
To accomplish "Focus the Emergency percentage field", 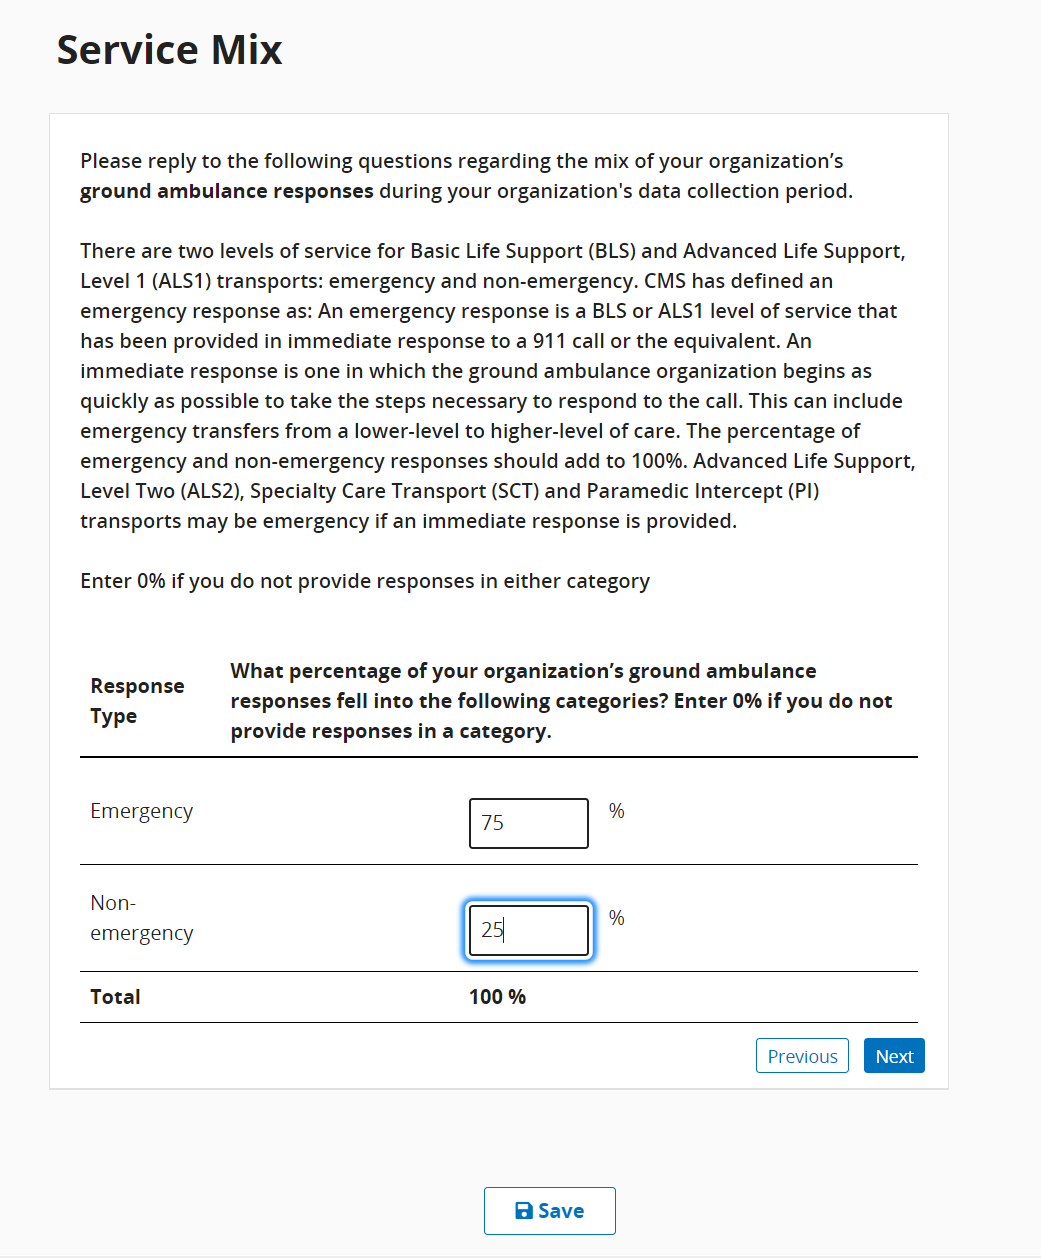I will pos(529,823).
